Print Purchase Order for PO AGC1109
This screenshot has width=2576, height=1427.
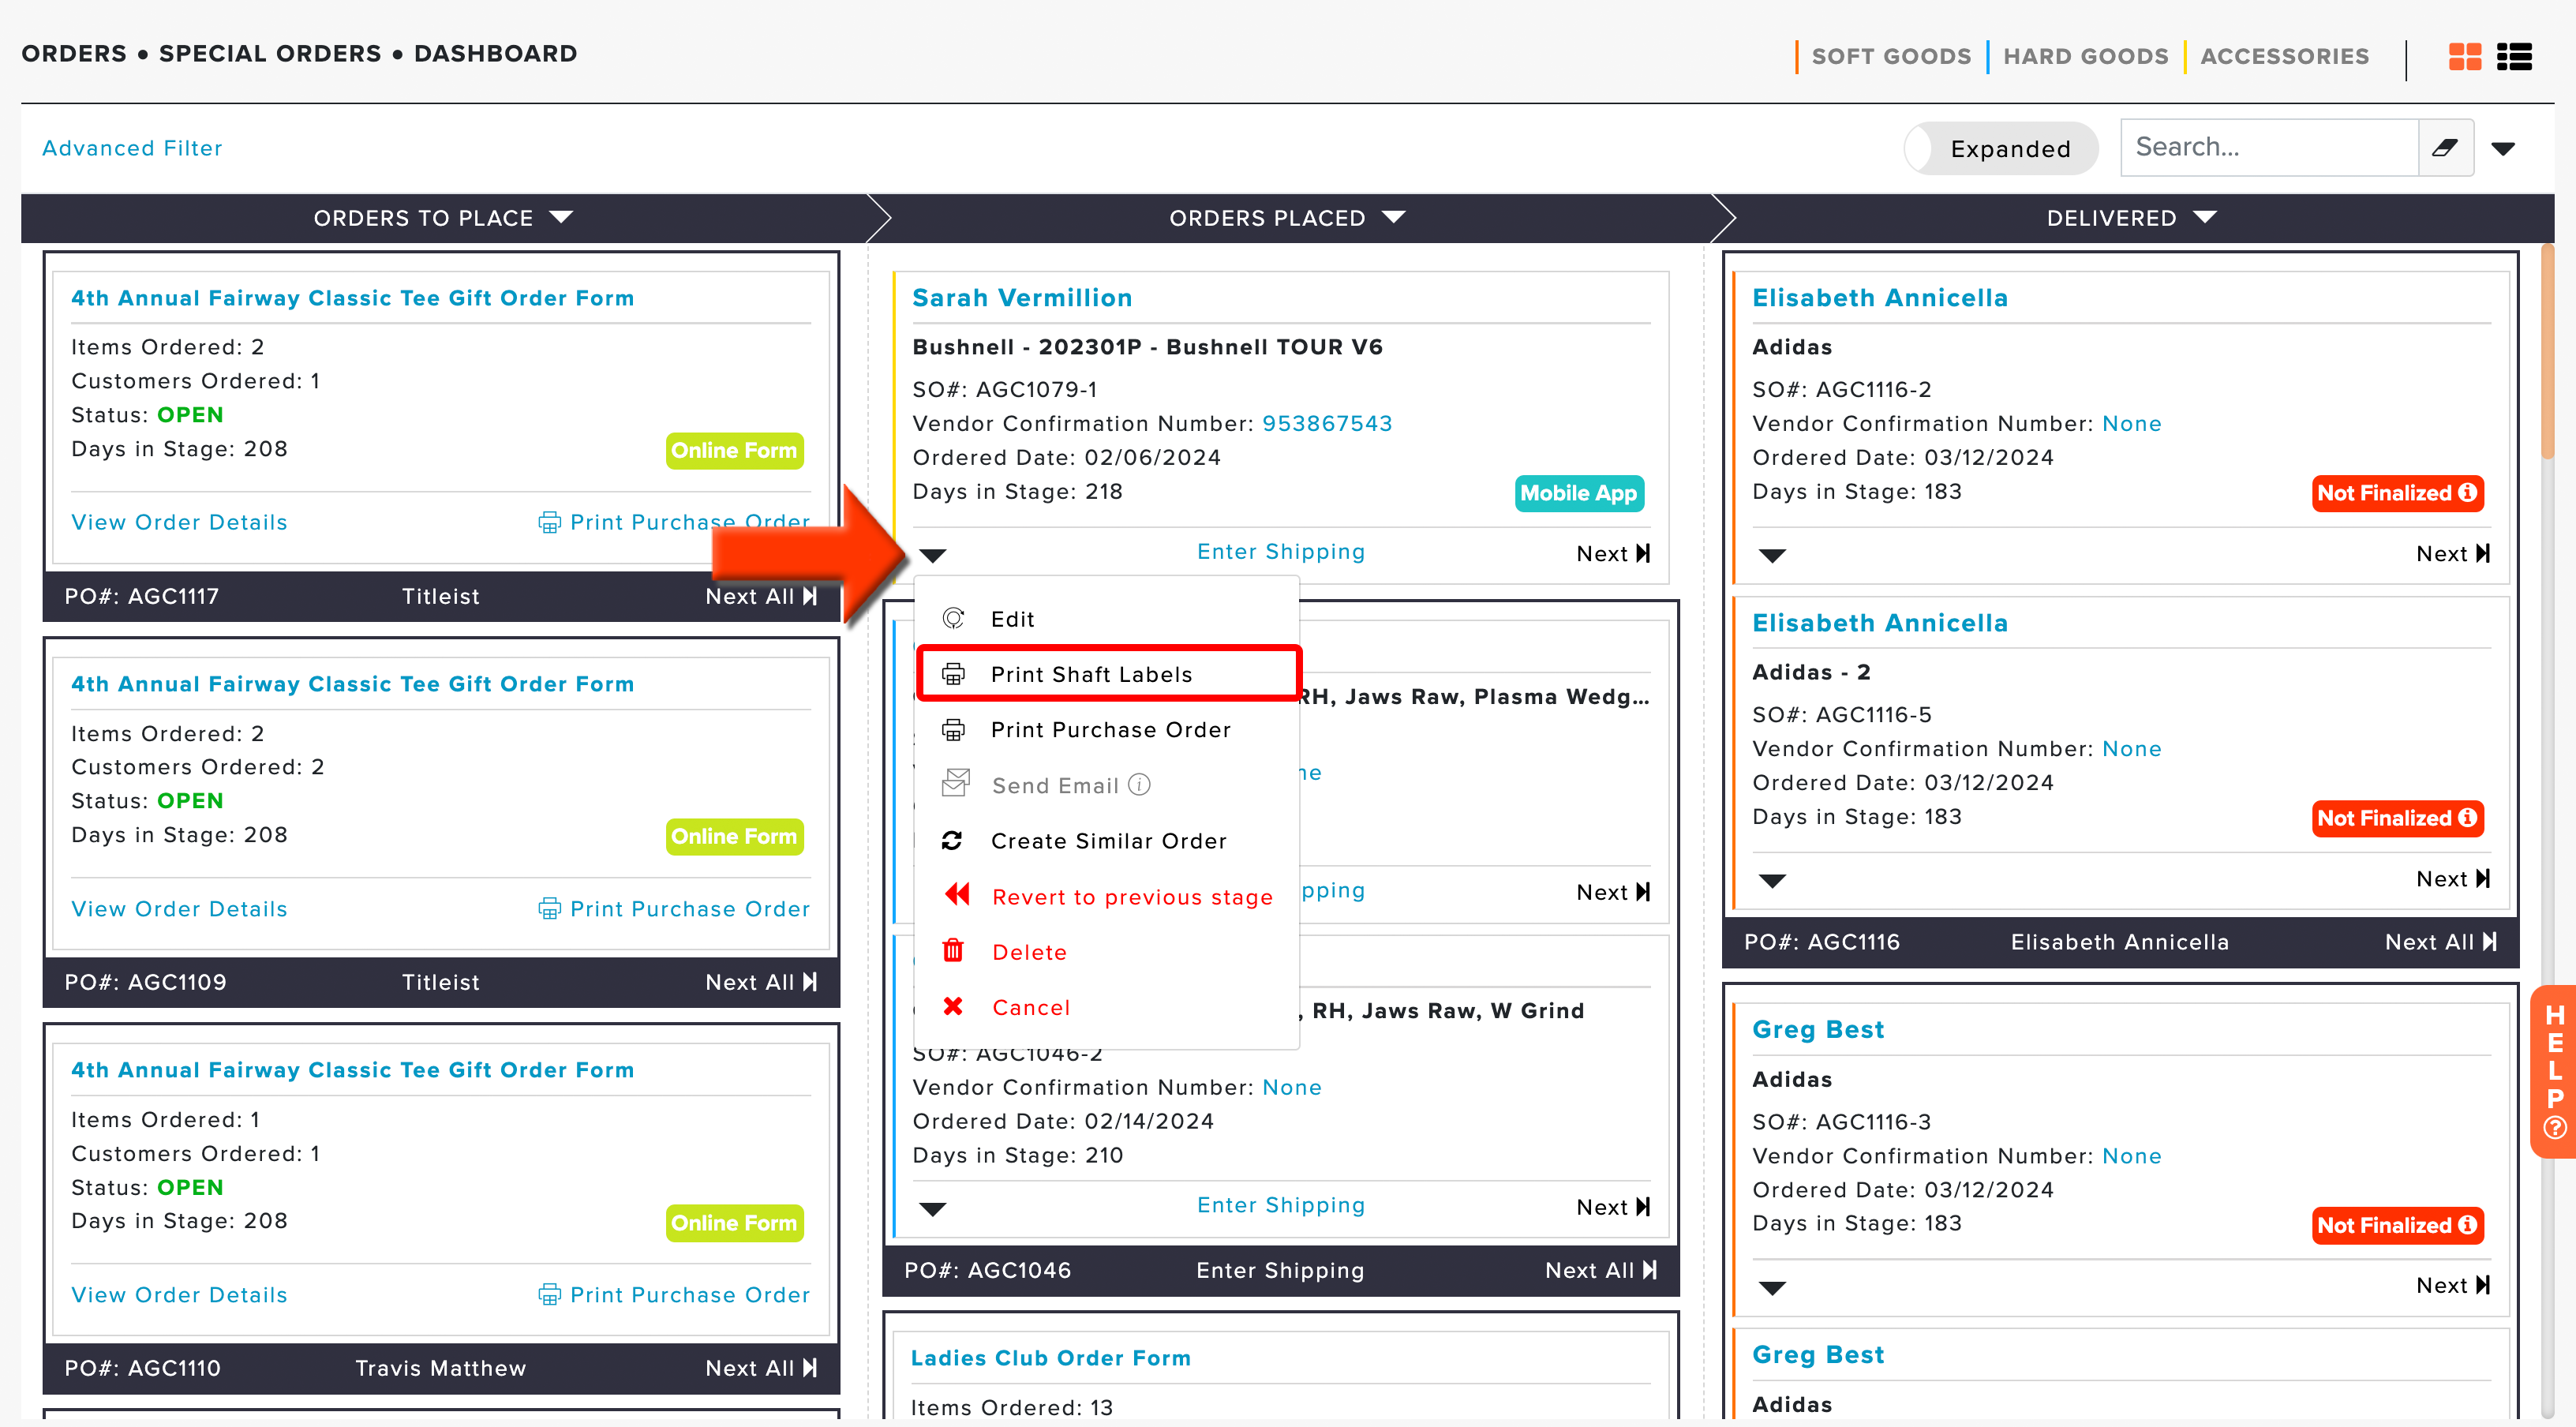(674, 909)
